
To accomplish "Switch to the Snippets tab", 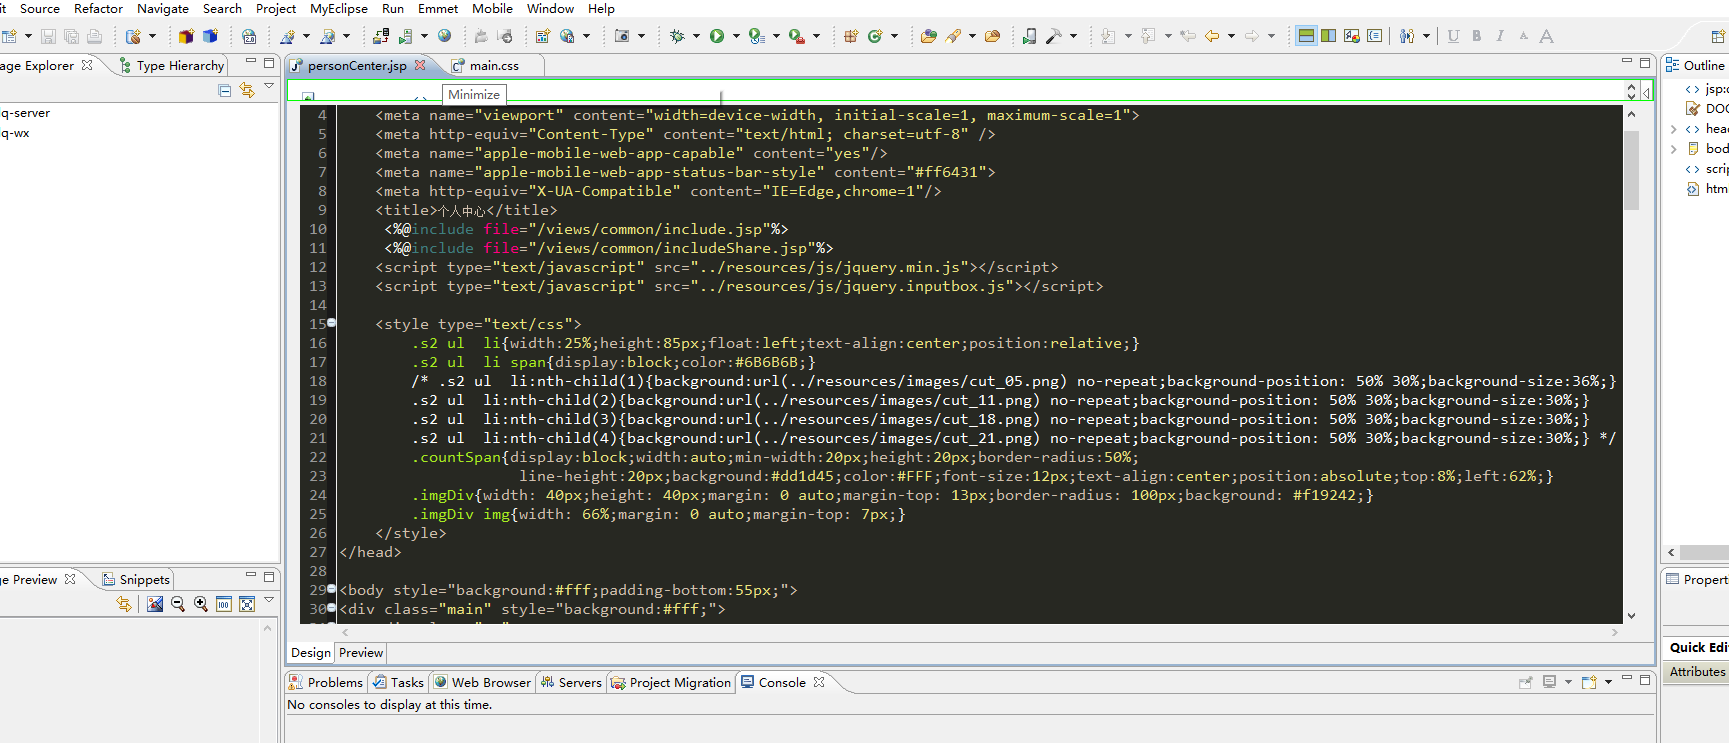I will (x=137, y=579).
